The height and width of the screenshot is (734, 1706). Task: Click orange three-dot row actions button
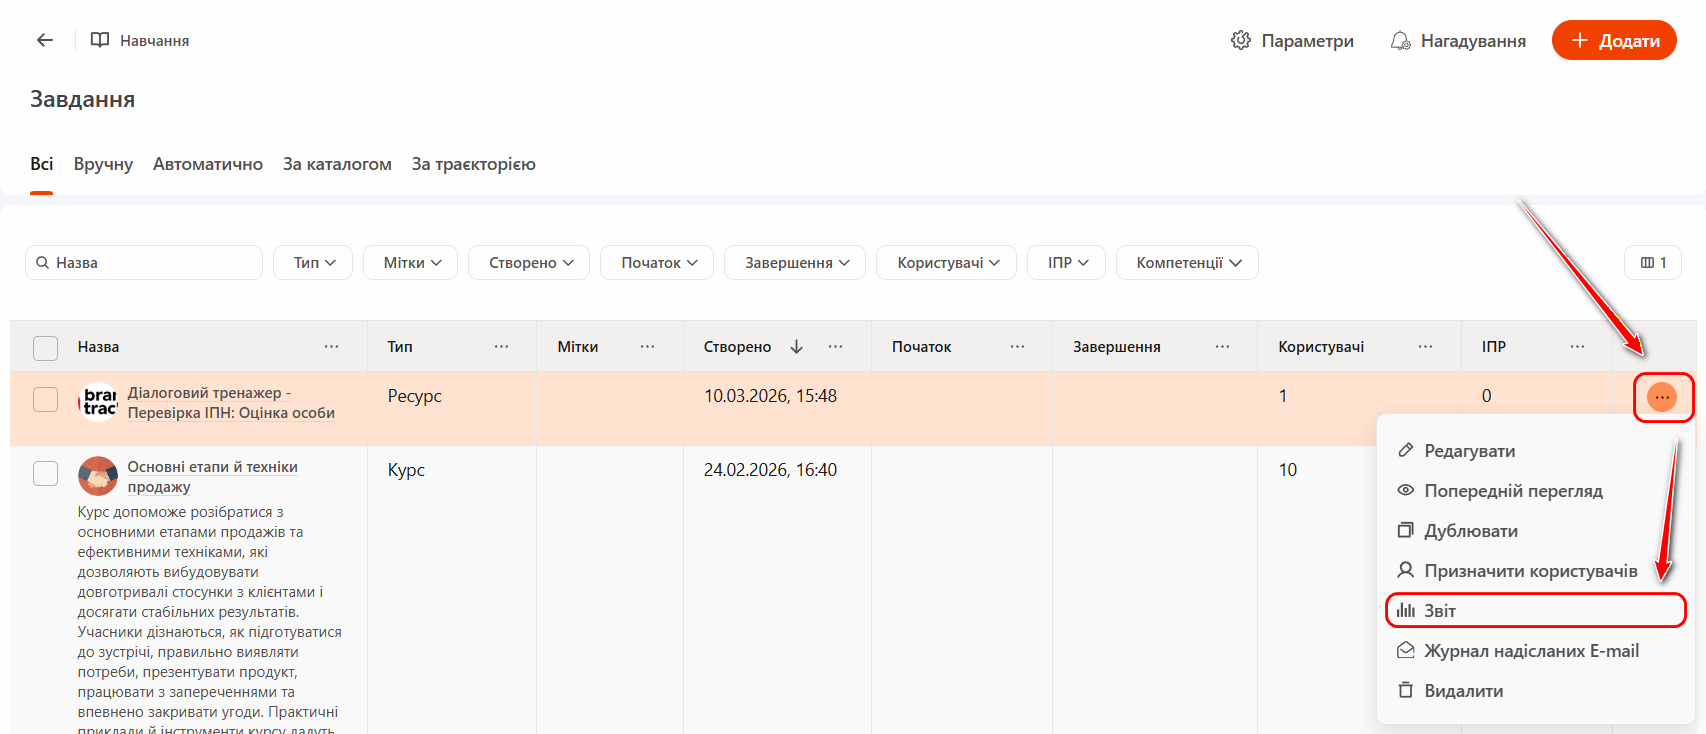[1662, 397]
